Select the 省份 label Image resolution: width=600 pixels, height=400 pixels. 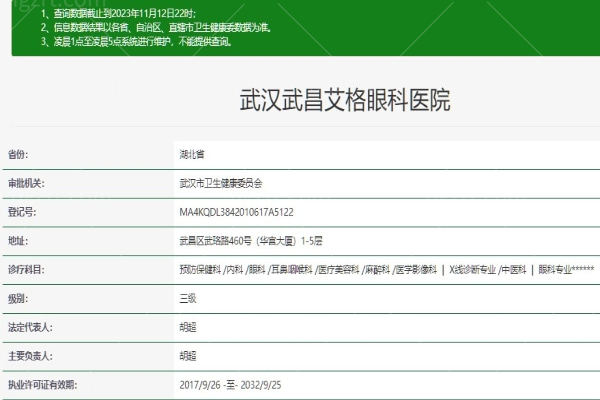point(18,155)
